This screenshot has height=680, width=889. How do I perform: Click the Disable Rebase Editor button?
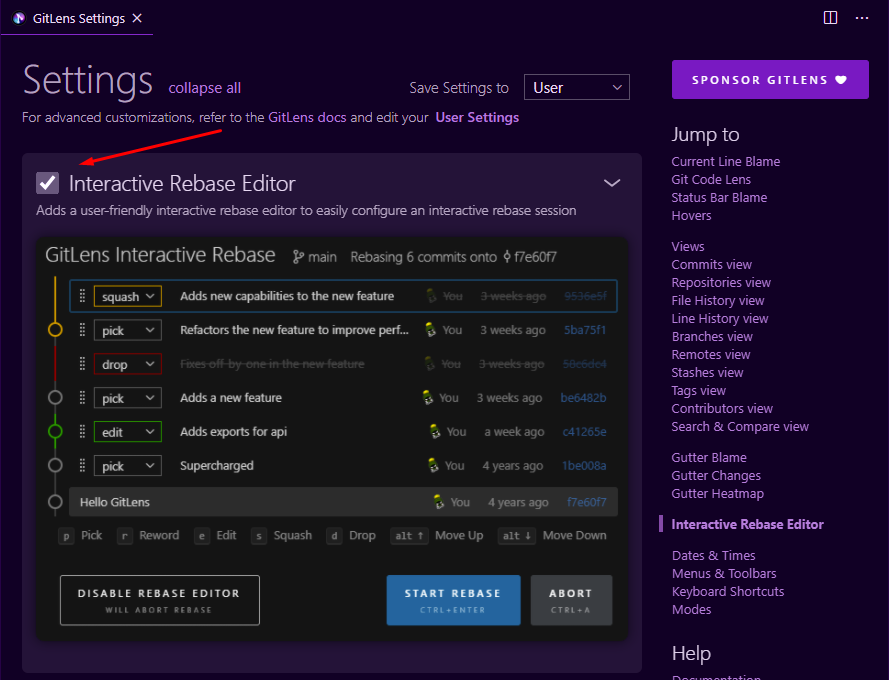click(159, 600)
